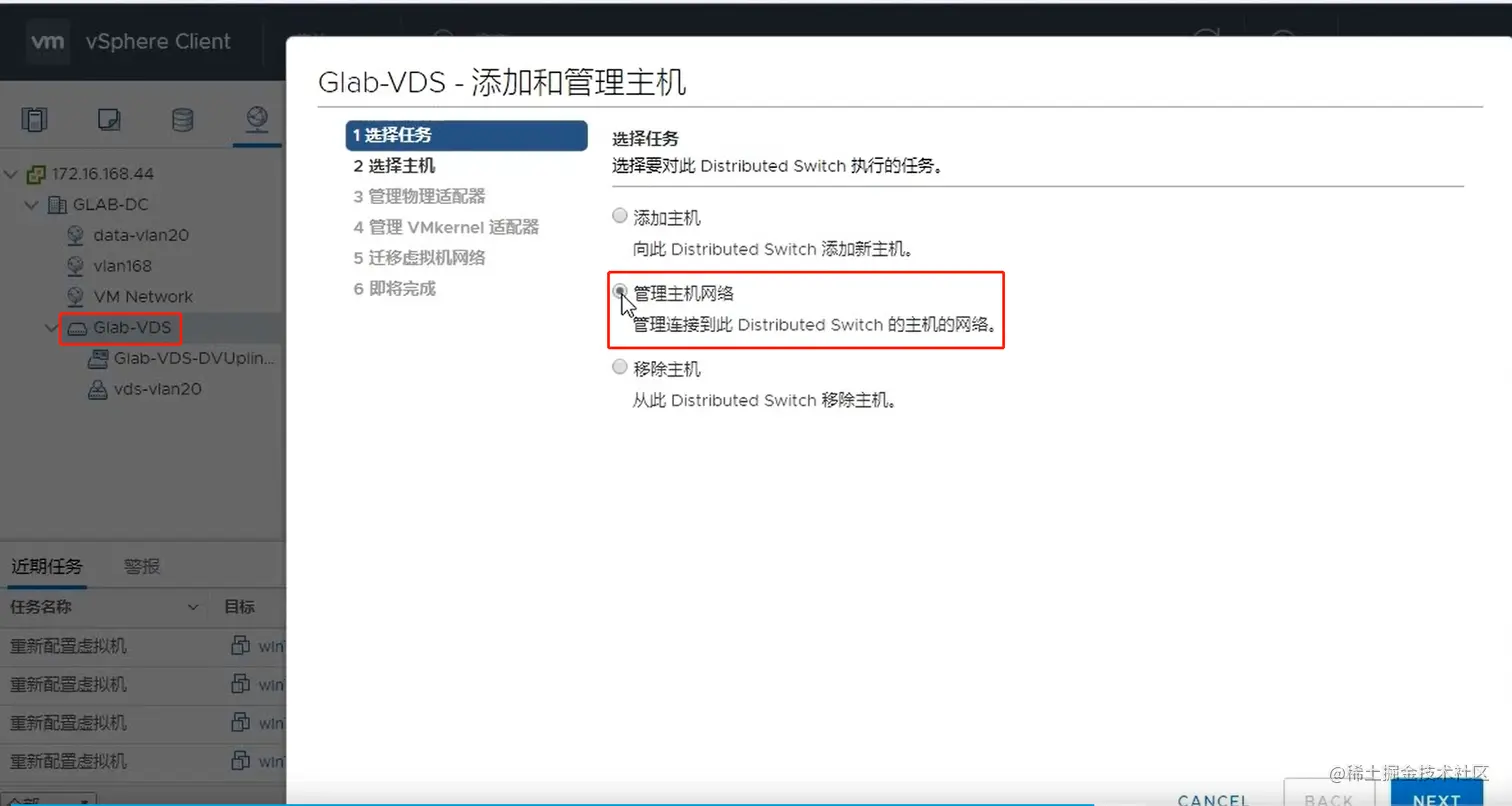Click the uplink port group icon beside Glab-VDS-DVUplin...
Image resolution: width=1512 pixels, height=806 pixels.
coord(98,358)
